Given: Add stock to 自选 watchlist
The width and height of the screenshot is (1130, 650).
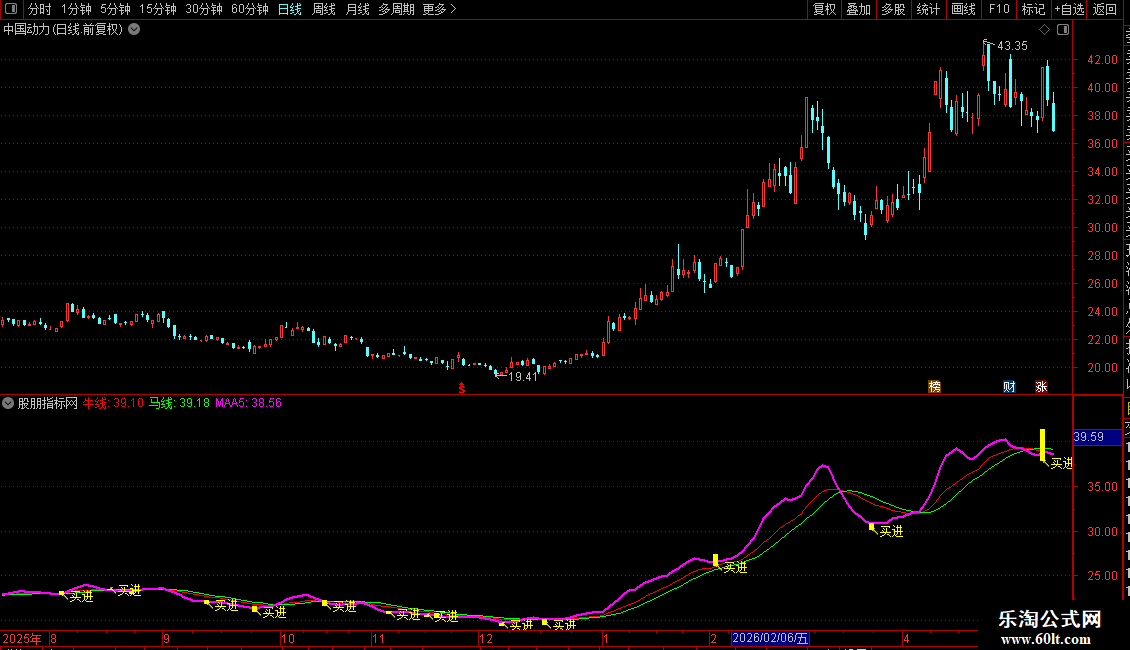Looking at the screenshot, I should (x=1069, y=9).
